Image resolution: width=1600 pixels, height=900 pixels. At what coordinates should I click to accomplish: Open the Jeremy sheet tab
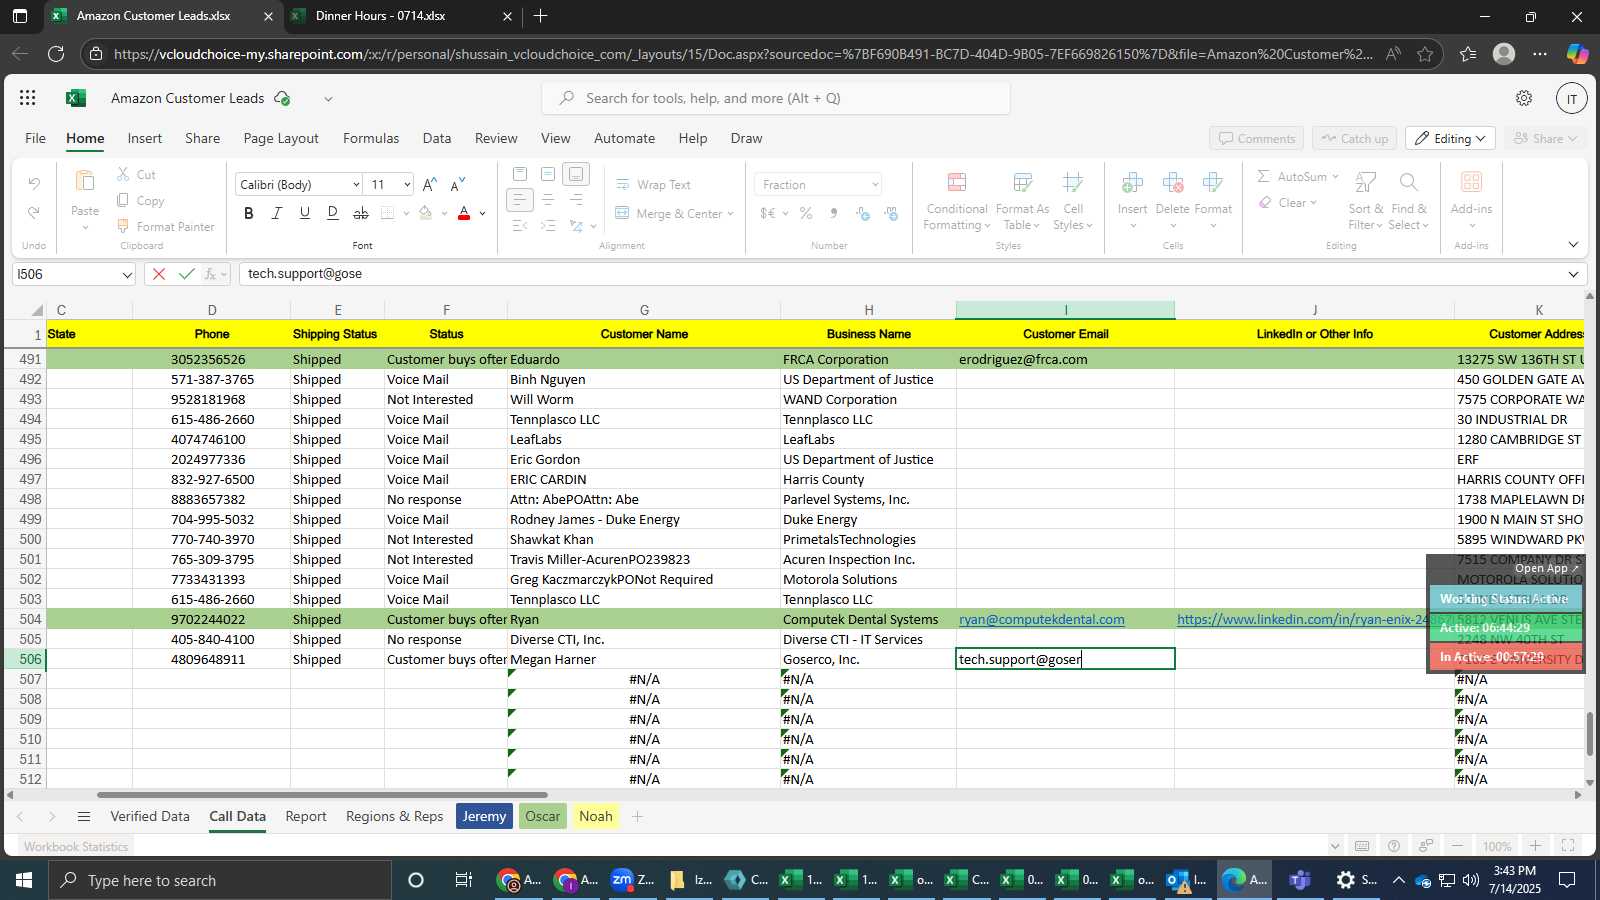(484, 817)
